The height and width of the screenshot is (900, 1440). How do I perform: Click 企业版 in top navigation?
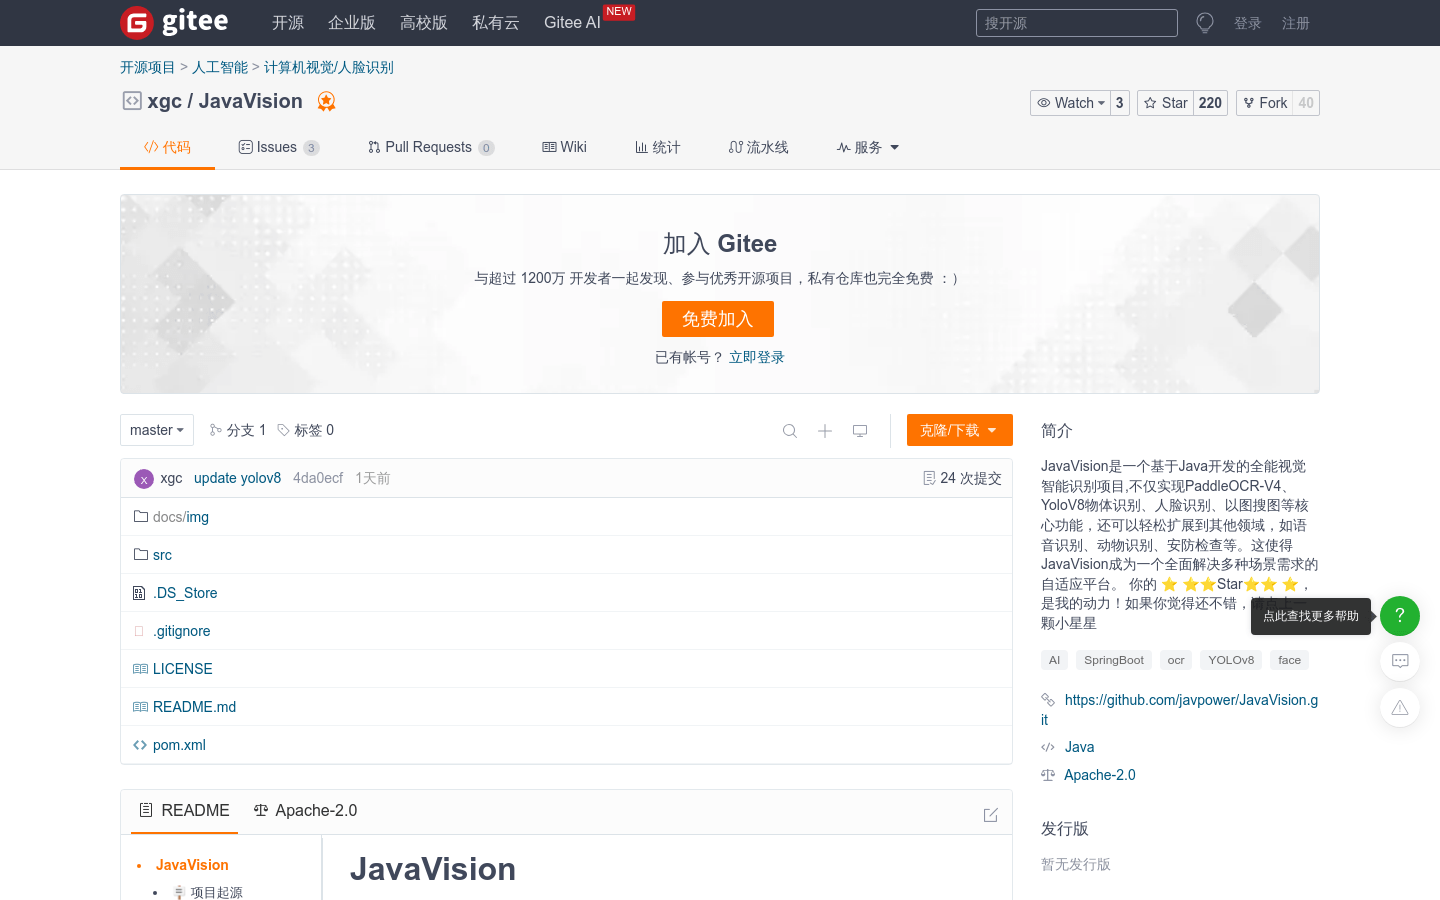(352, 22)
